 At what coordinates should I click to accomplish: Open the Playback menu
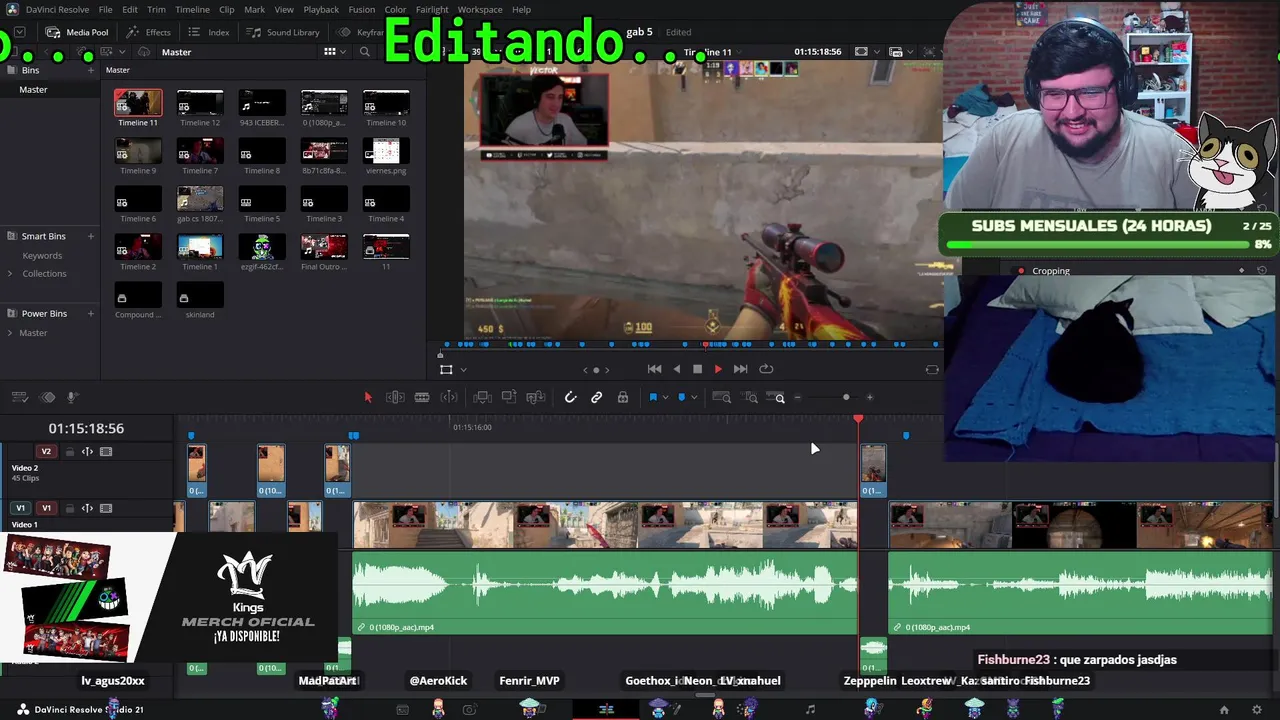(321, 10)
